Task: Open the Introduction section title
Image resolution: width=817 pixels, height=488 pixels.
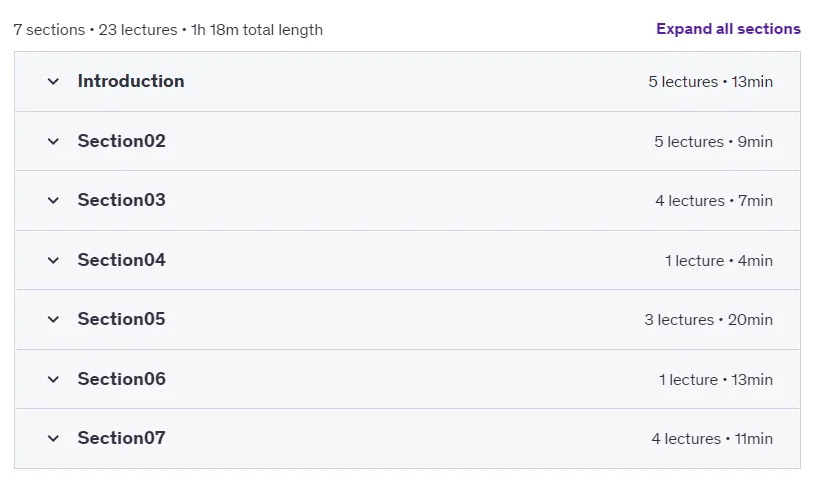Action: click(x=131, y=81)
